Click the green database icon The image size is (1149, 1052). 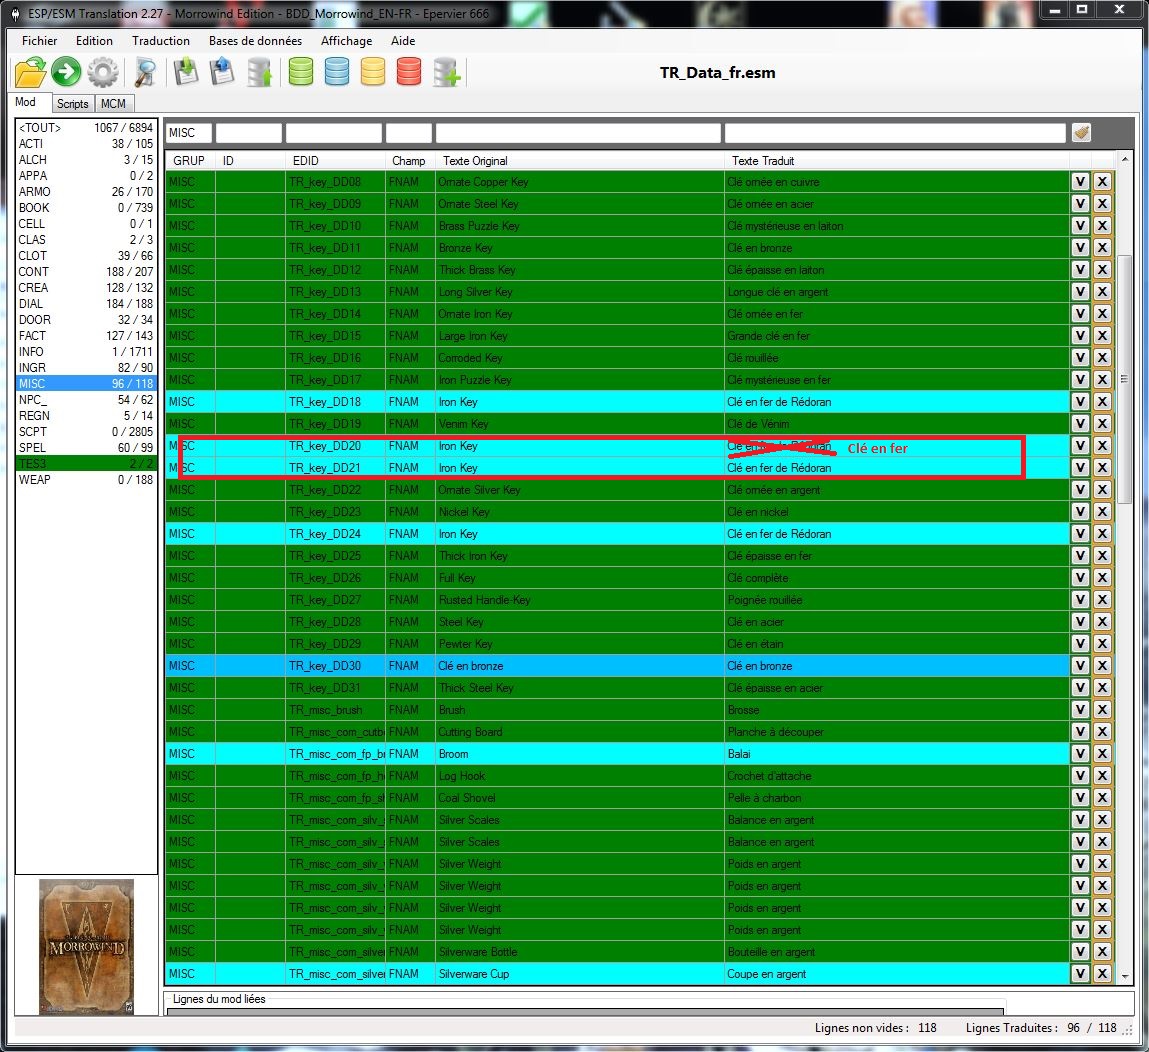tap(300, 72)
